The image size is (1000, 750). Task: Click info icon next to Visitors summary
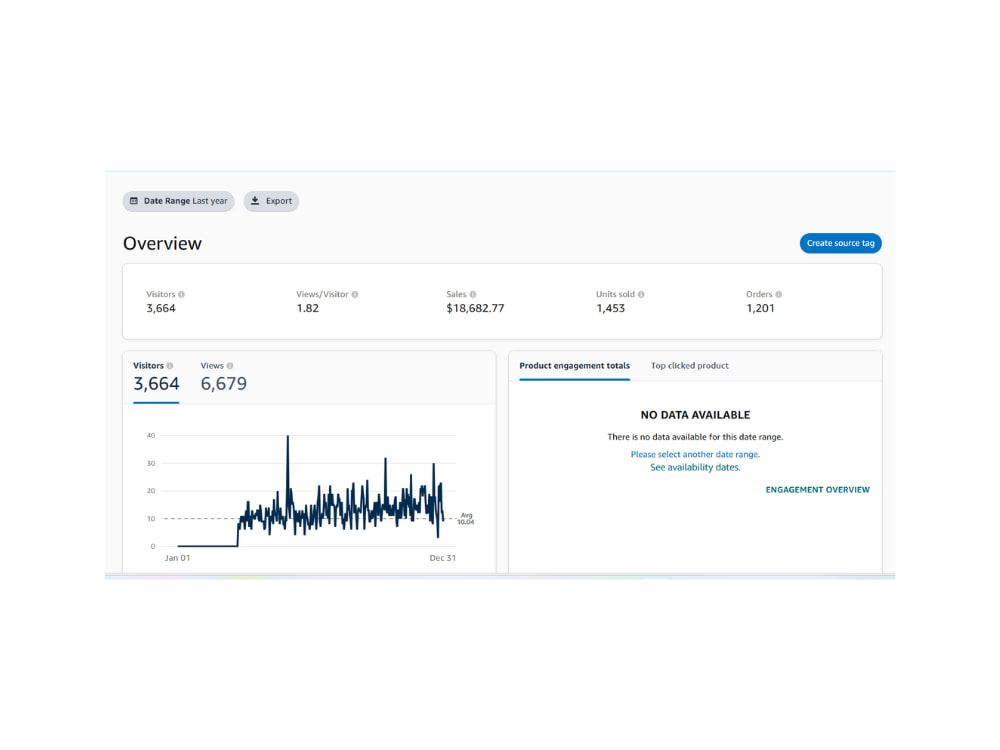[182, 295]
